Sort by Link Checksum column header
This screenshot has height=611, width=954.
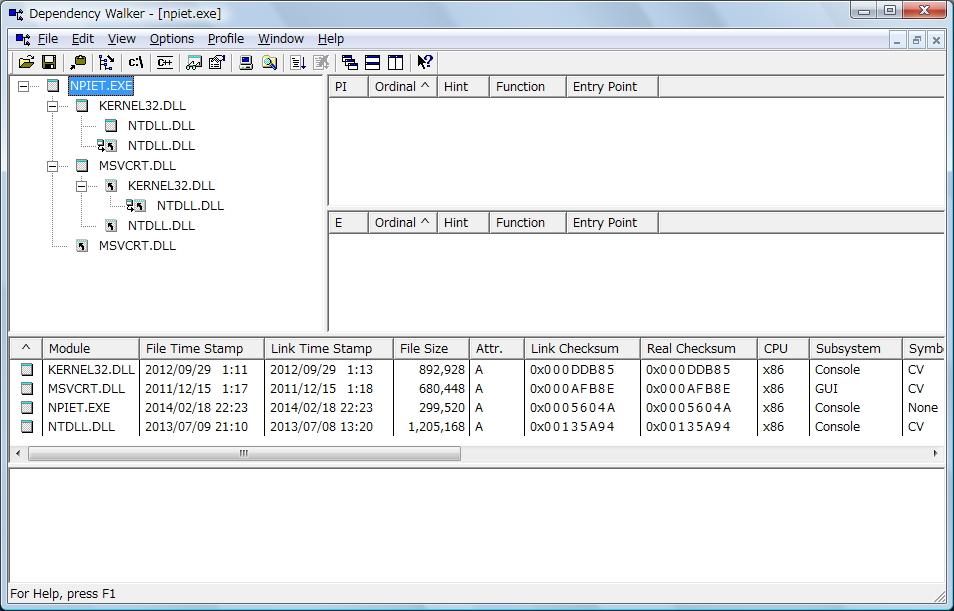[x=582, y=349]
